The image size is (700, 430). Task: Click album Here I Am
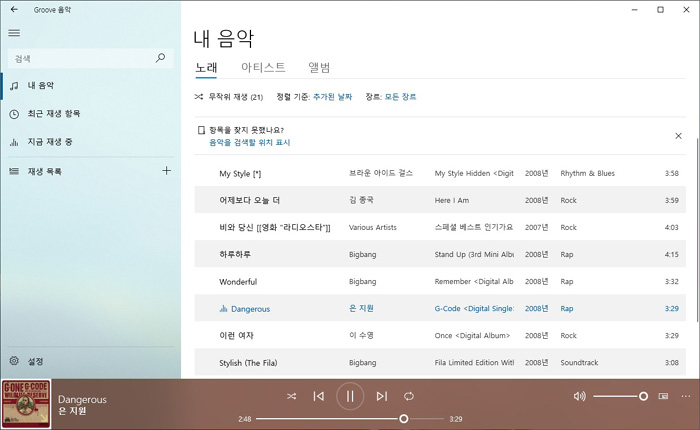pos(452,200)
